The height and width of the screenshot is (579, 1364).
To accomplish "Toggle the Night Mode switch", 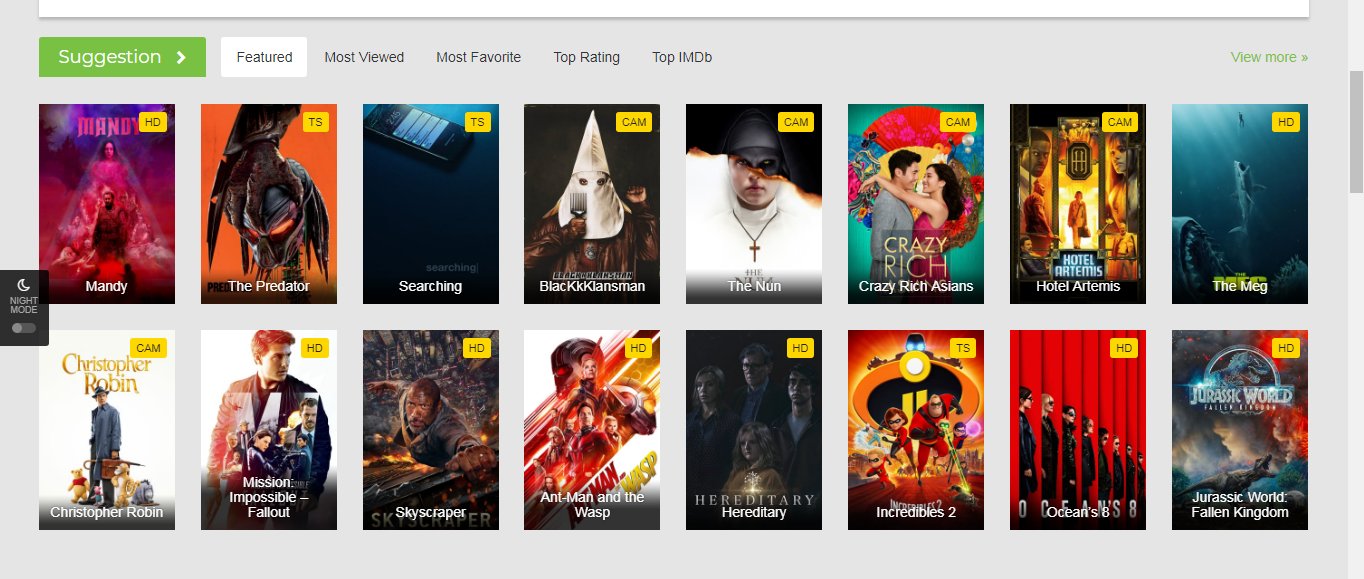I will (x=23, y=328).
